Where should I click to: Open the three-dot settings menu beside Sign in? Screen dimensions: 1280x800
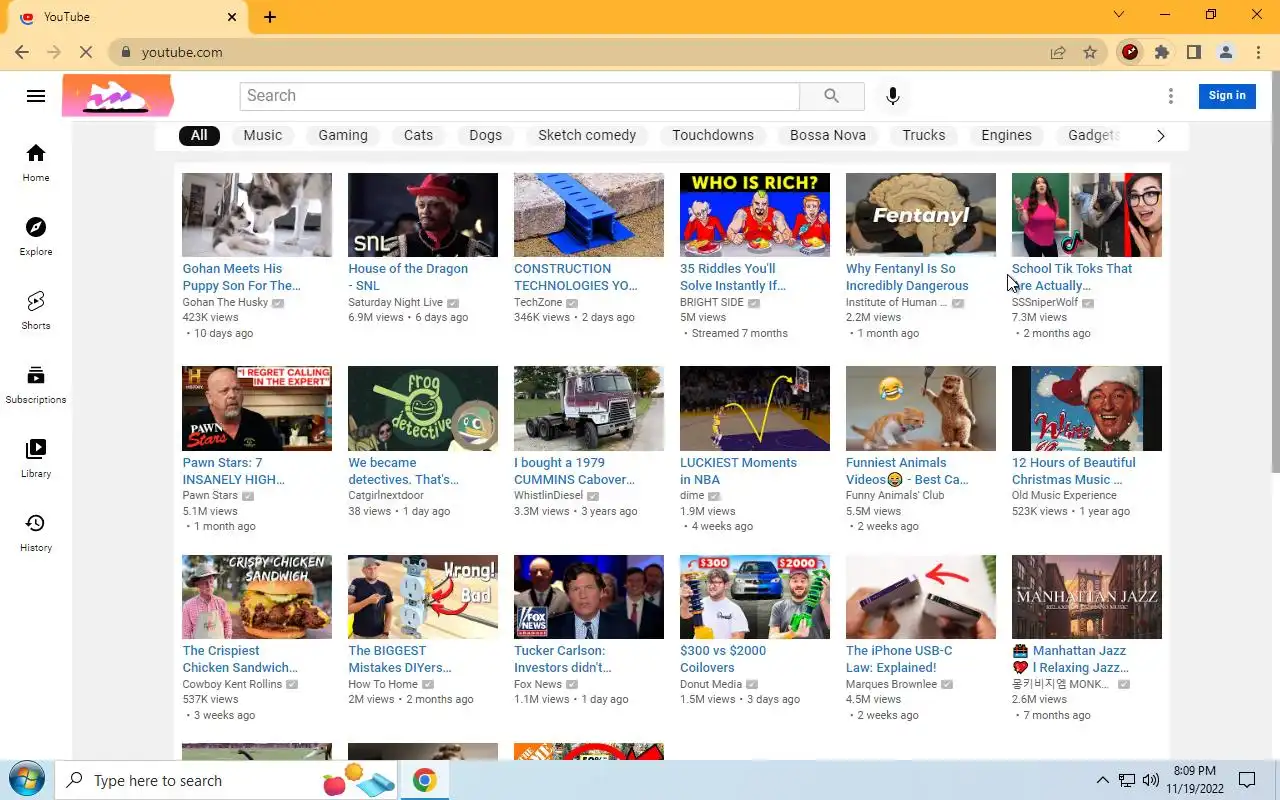(1171, 96)
